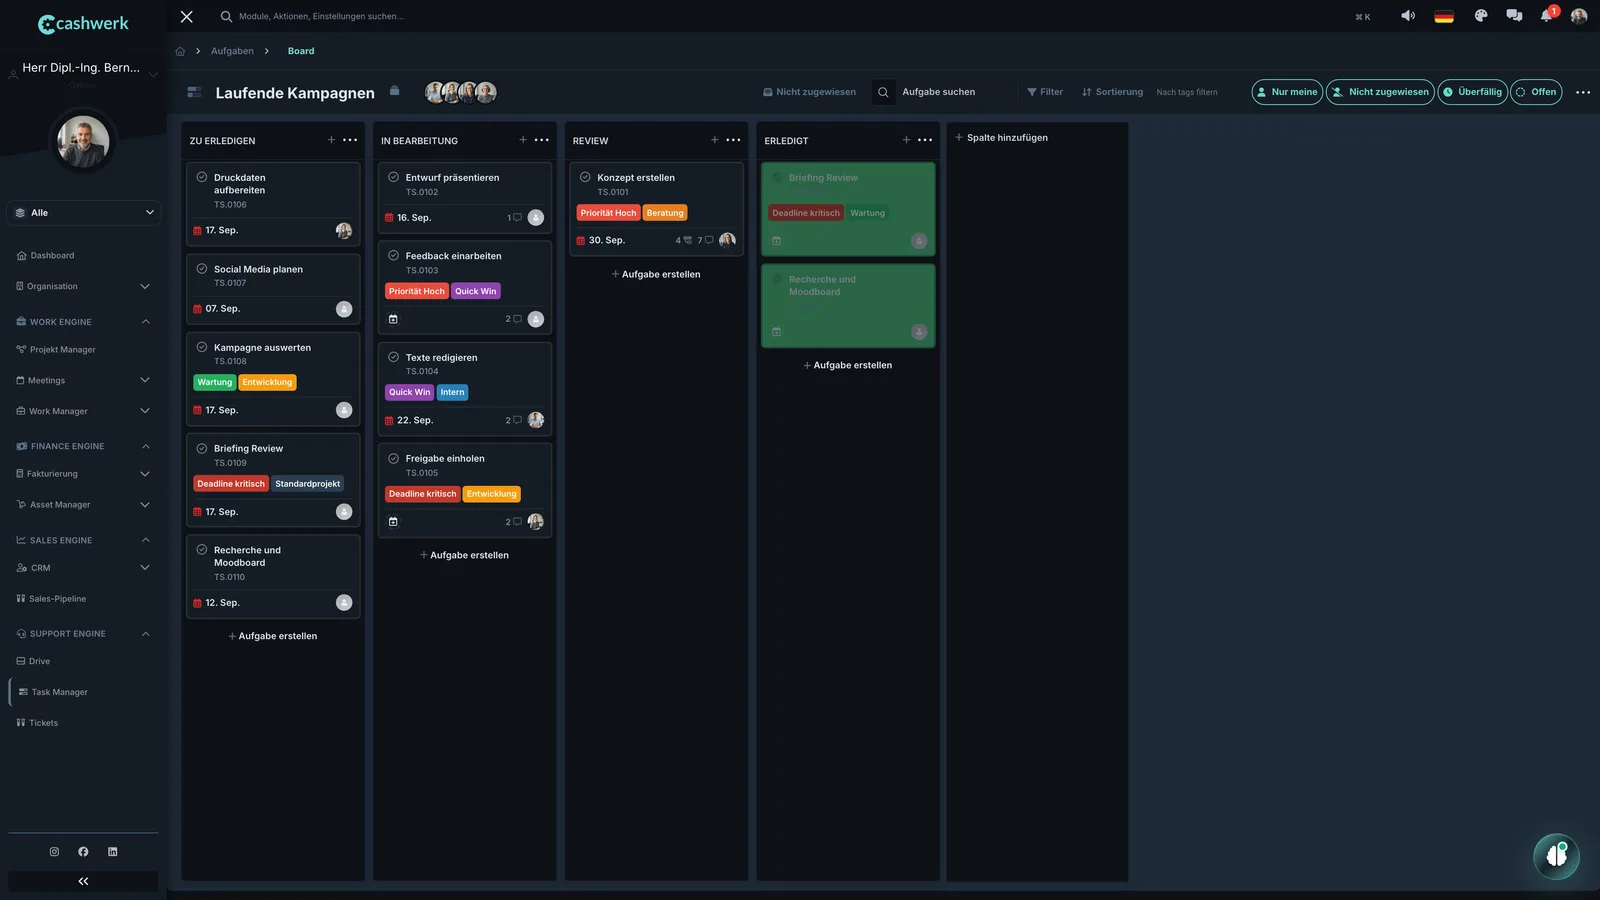Expand the Organisation menu section
This screenshot has width=1600, height=900.
click(84, 286)
